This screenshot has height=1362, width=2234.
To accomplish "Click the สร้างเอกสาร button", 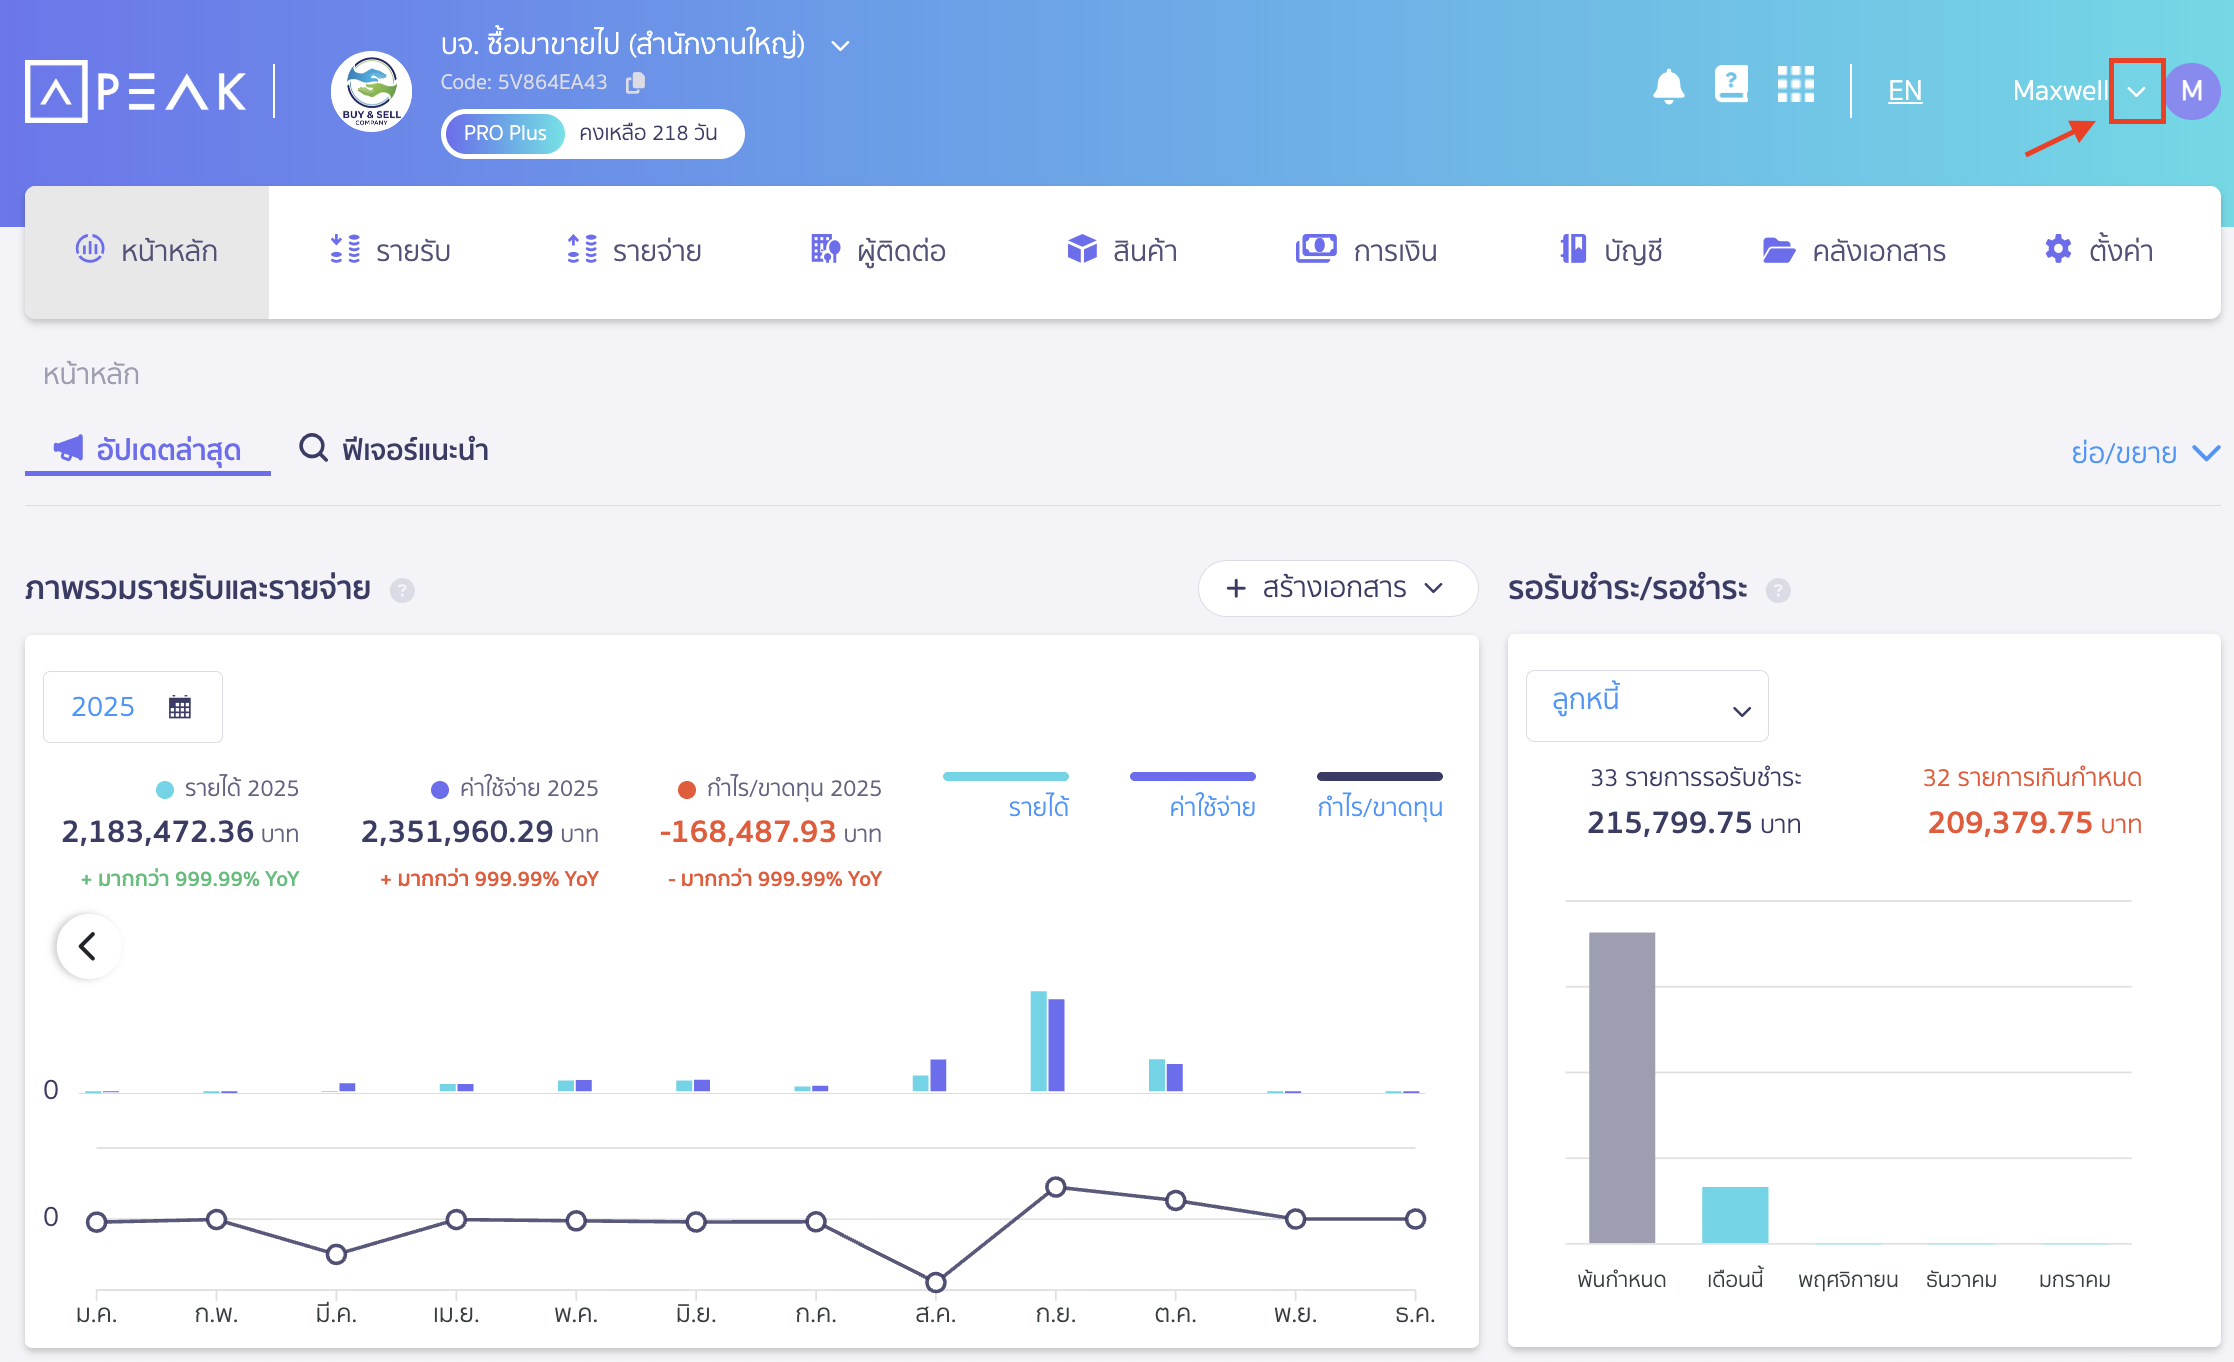I will [x=1336, y=588].
